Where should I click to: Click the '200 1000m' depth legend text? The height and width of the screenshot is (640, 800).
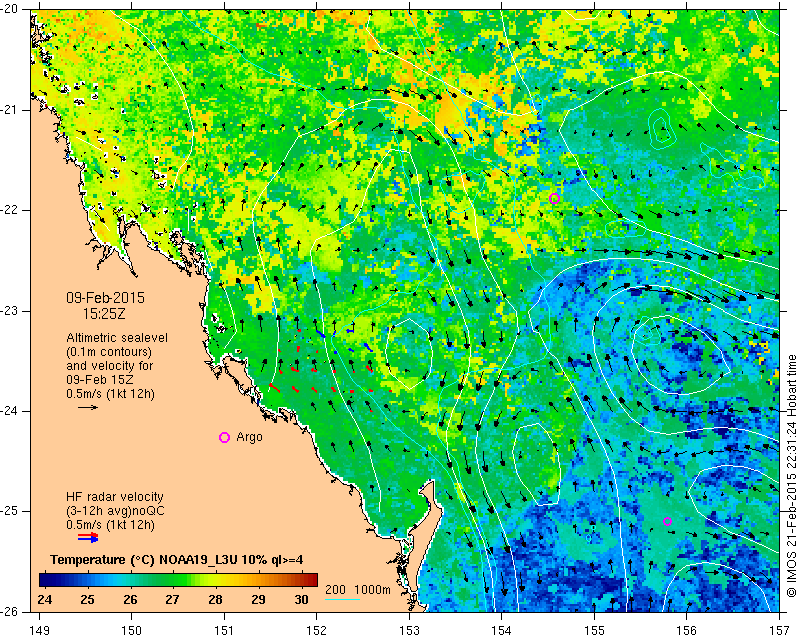pos(358,589)
